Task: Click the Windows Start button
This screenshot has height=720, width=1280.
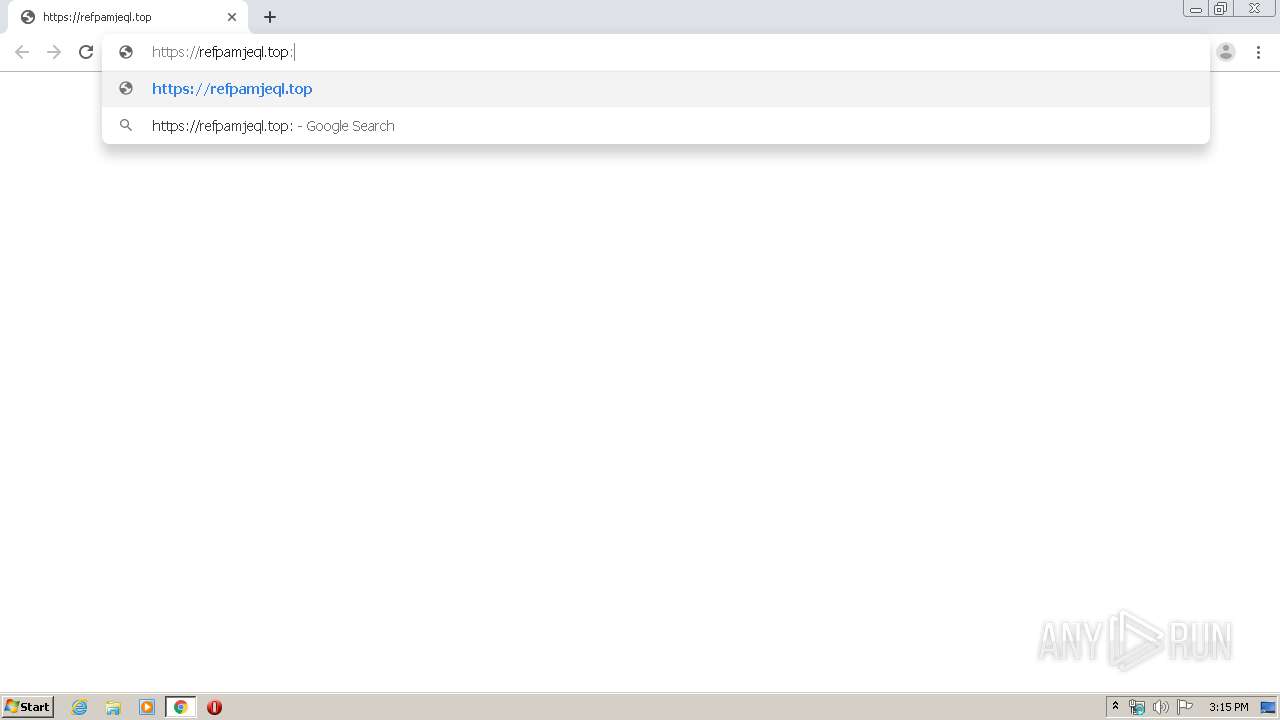Action: click(28, 707)
